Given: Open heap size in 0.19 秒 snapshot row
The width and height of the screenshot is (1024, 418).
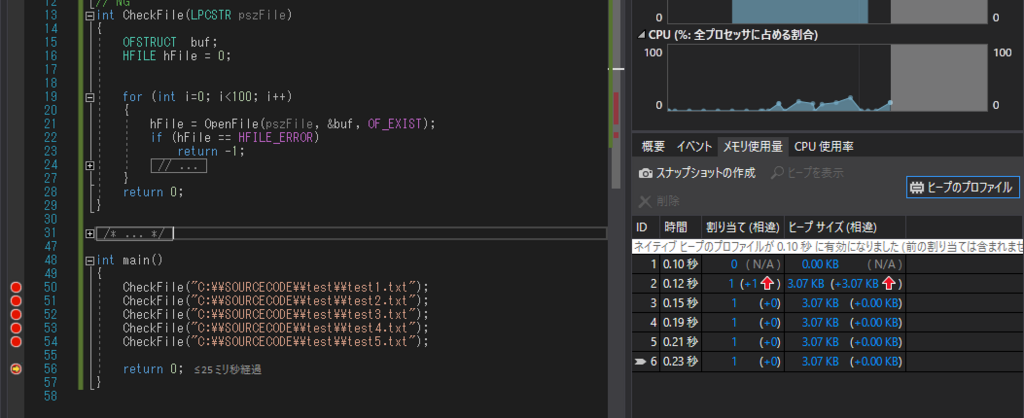Looking at the screenshot, I should [x=820, y=322].
